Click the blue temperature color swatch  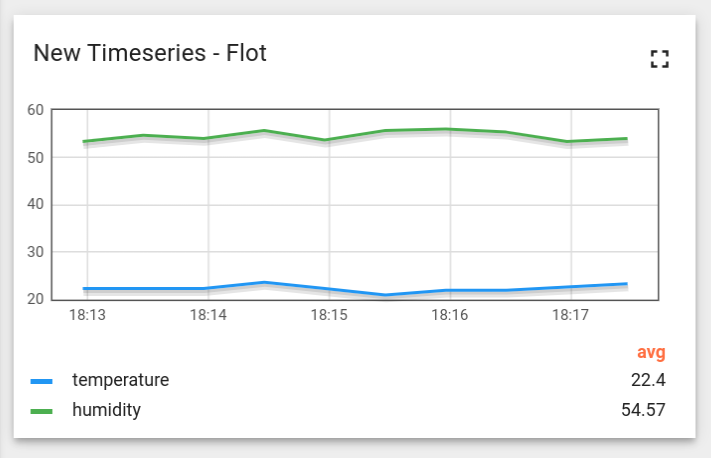[x=42, y=381]
